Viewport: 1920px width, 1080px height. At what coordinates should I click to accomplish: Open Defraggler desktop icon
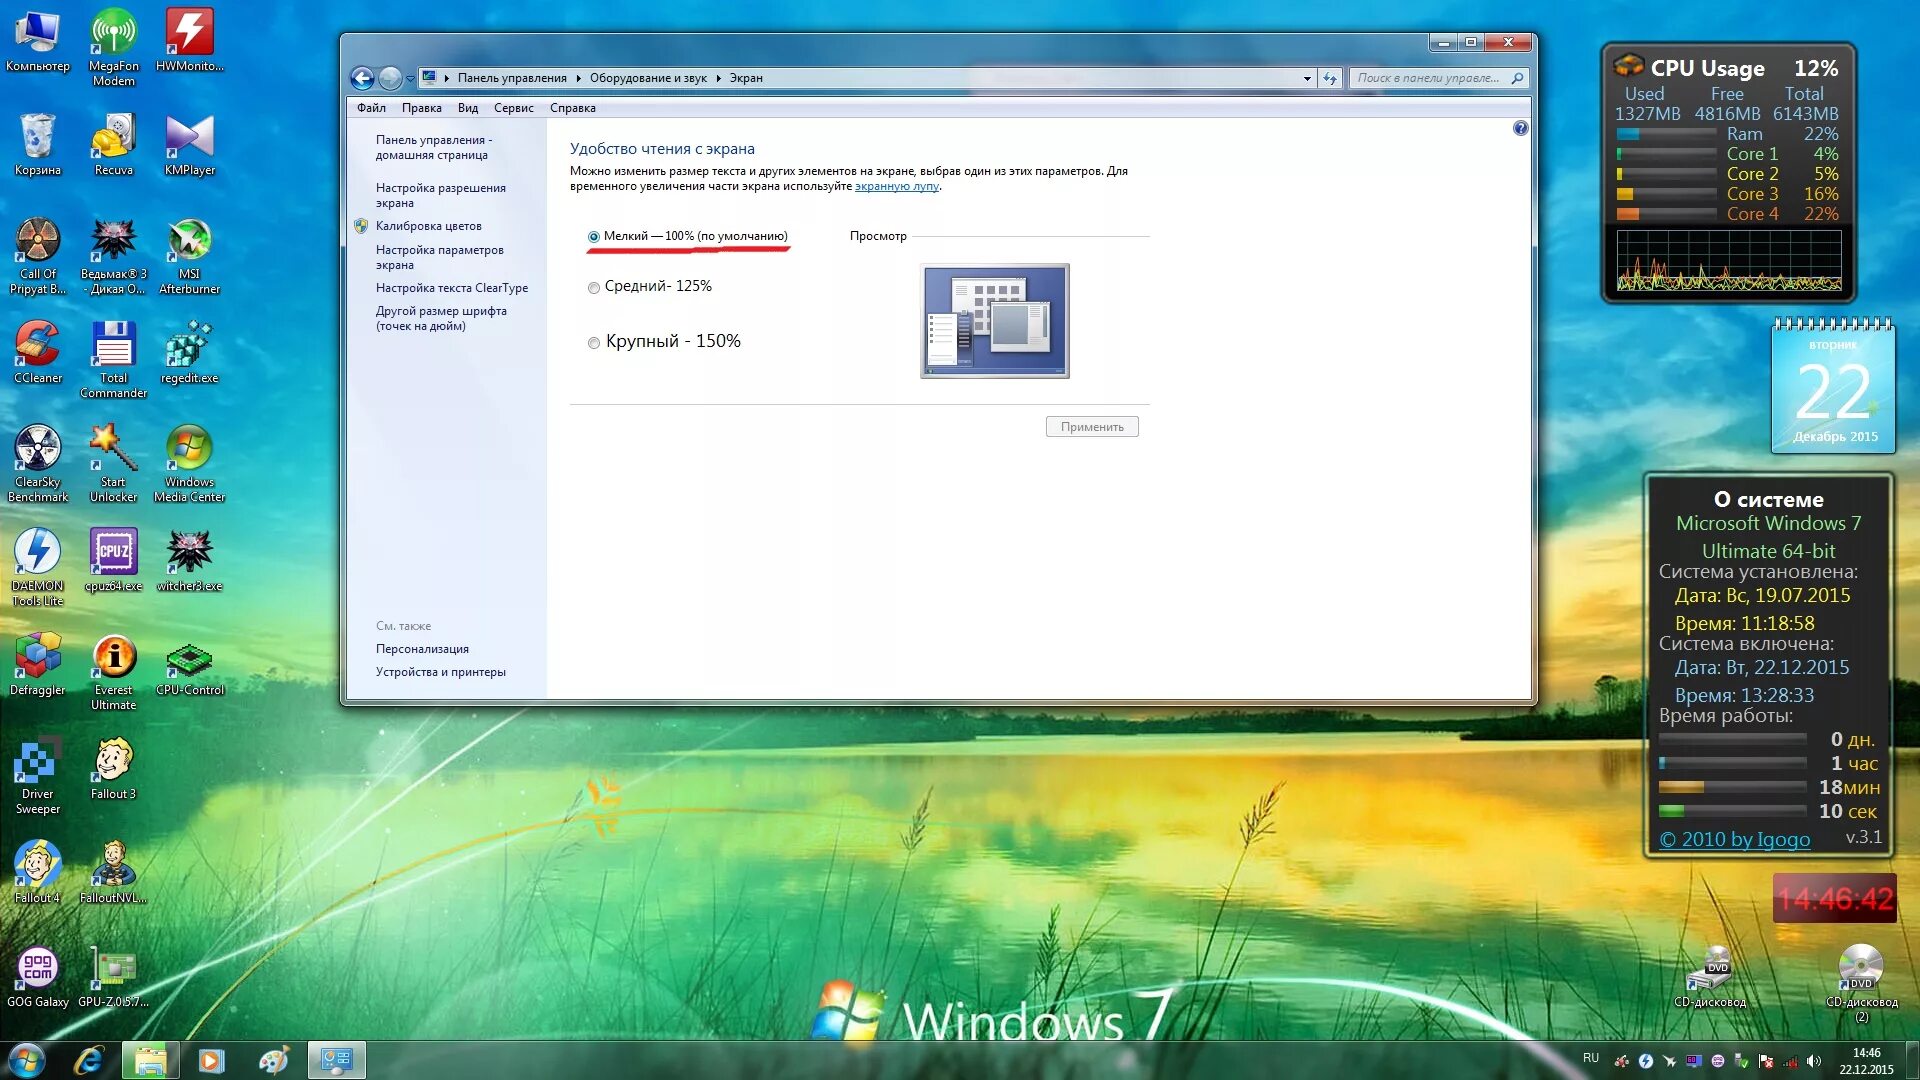[38, 664]
